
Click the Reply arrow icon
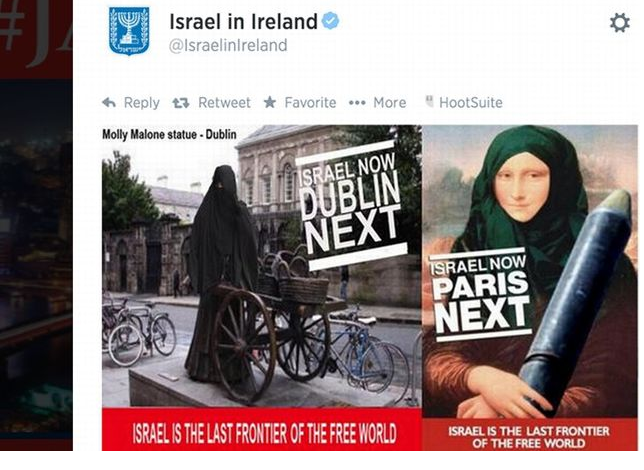[109, 102]
